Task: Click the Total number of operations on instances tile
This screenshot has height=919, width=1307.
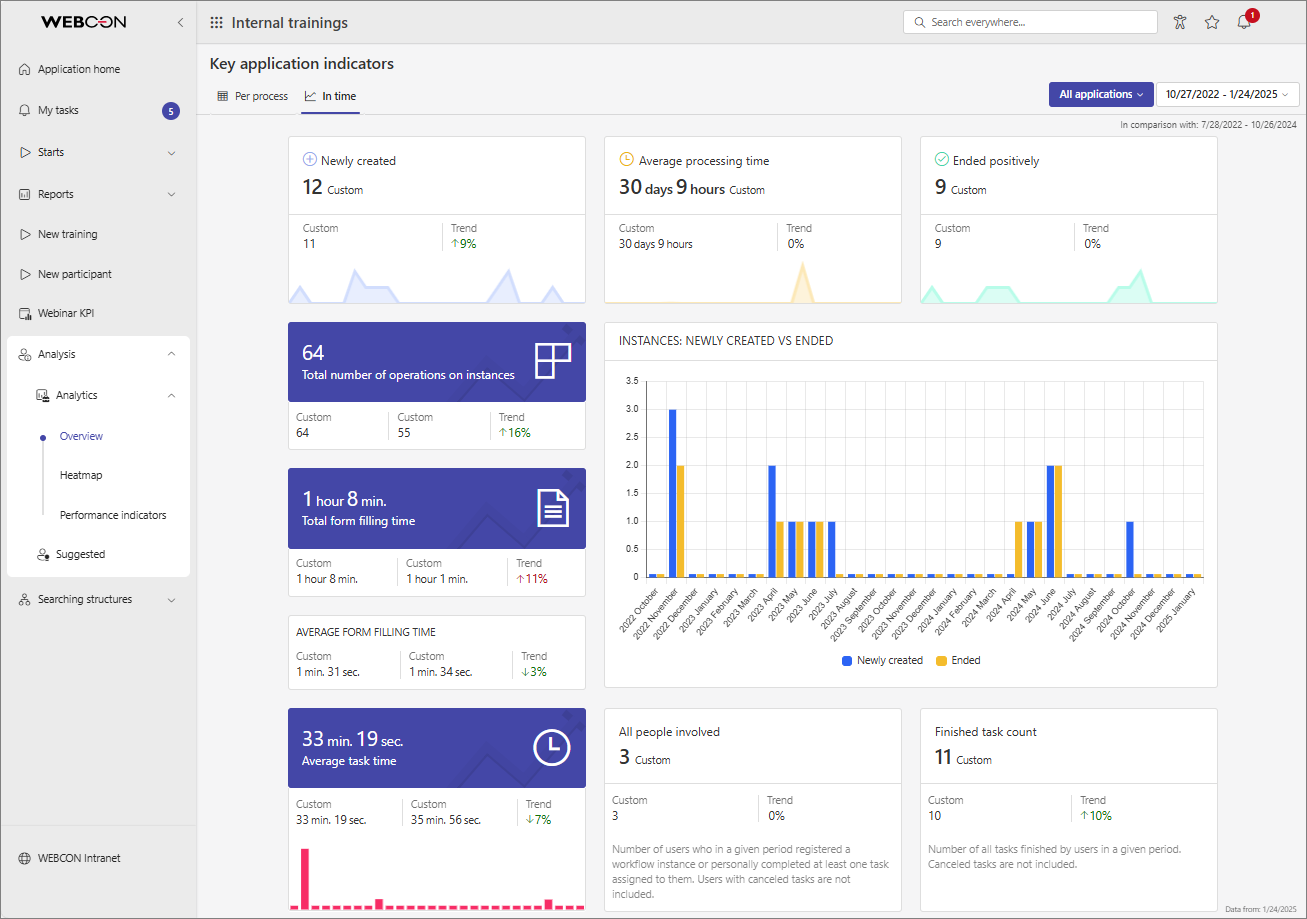Action: [x=437, y=362]
